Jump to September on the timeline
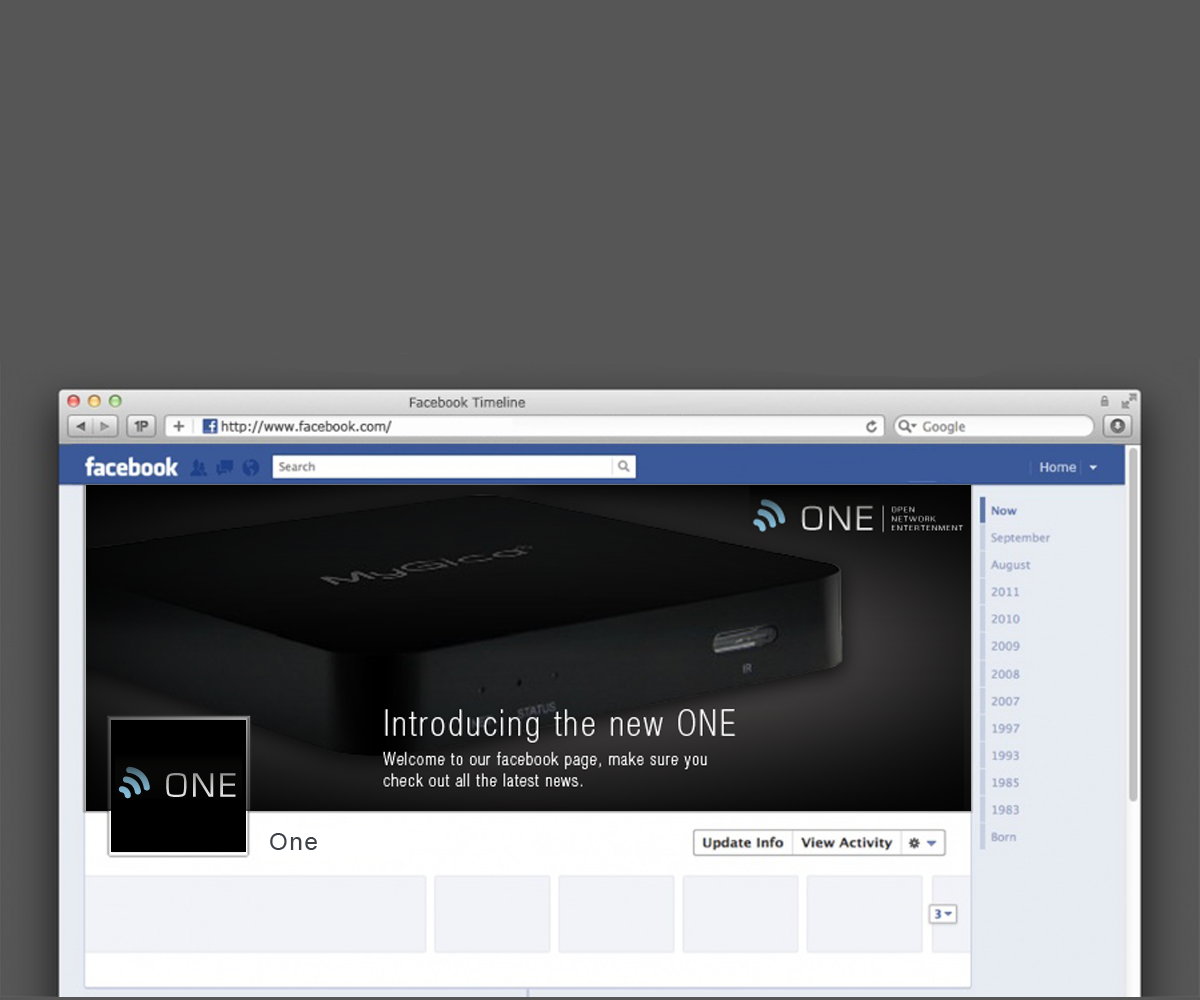This screenshot has height=1000, width=1200. (x=1020, y=537)
